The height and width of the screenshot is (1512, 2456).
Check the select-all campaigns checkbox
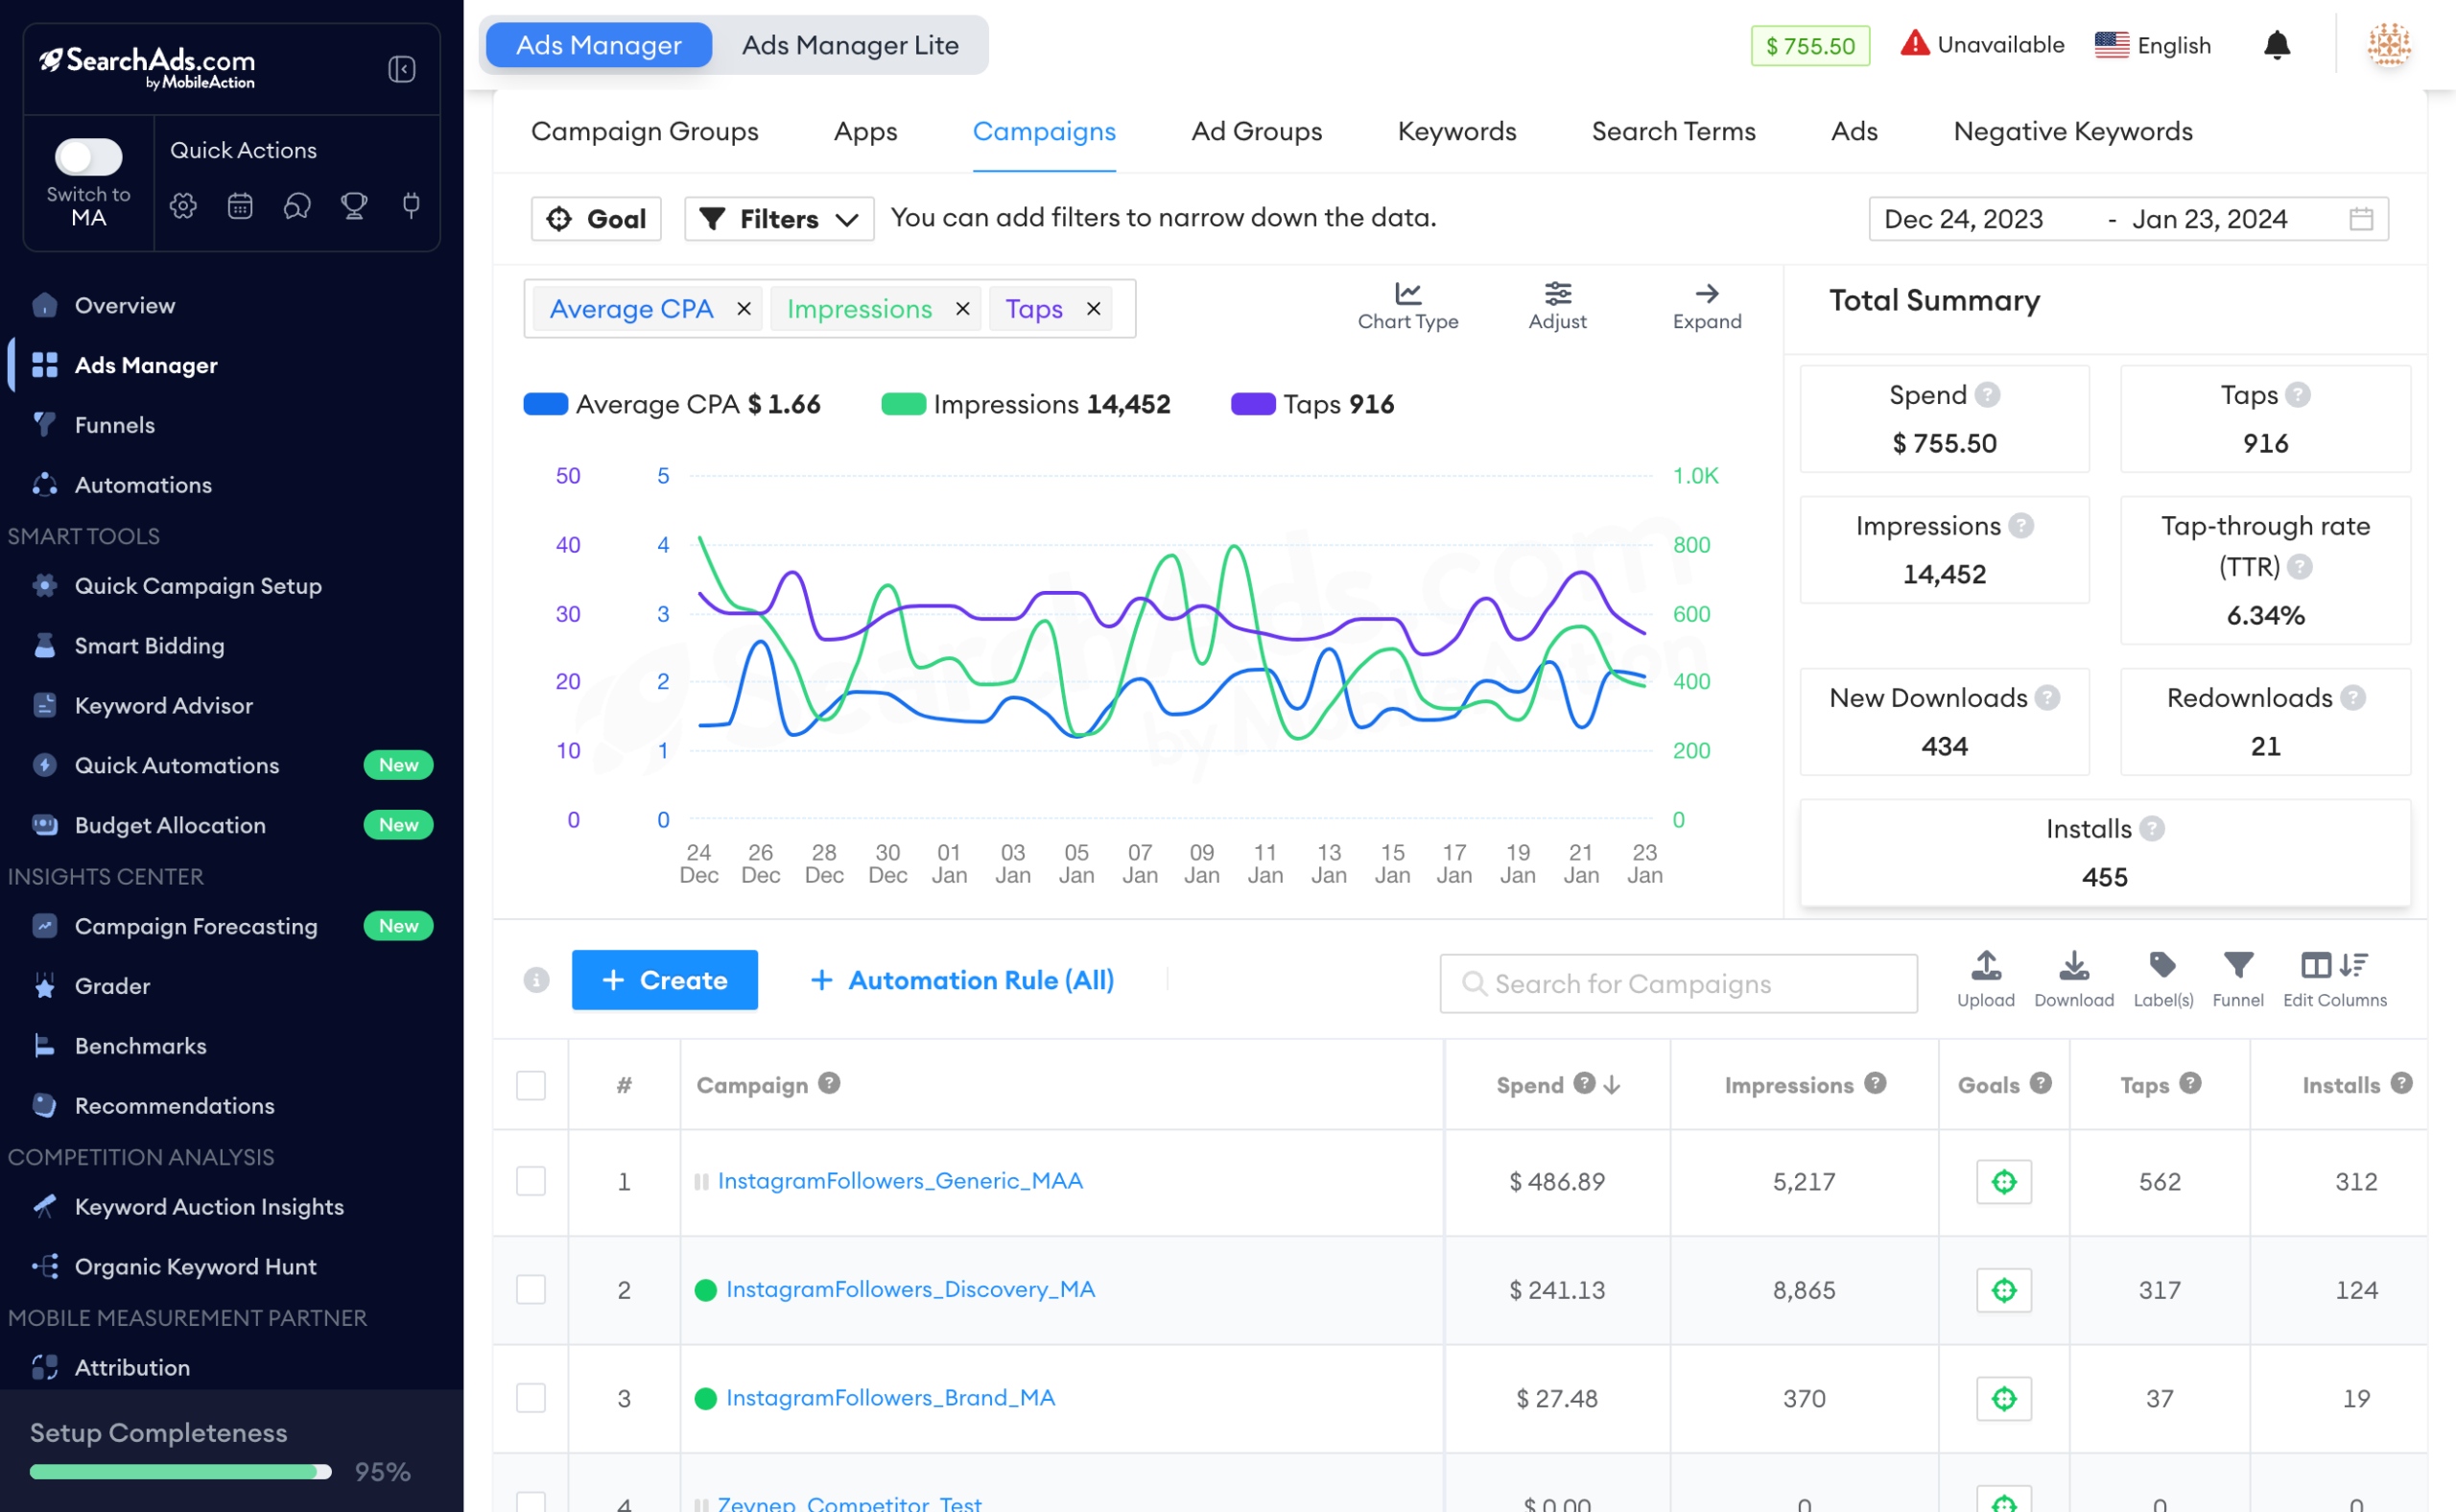pos(530,1085)
